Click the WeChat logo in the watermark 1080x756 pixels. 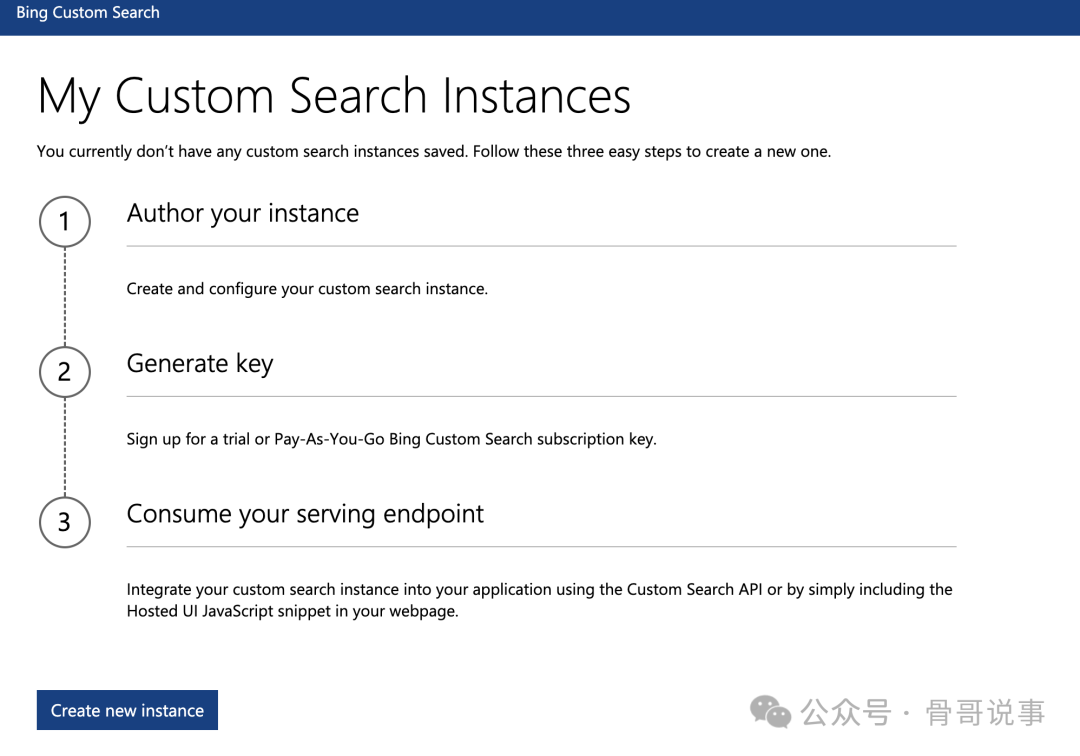click(x=771, y=712)
